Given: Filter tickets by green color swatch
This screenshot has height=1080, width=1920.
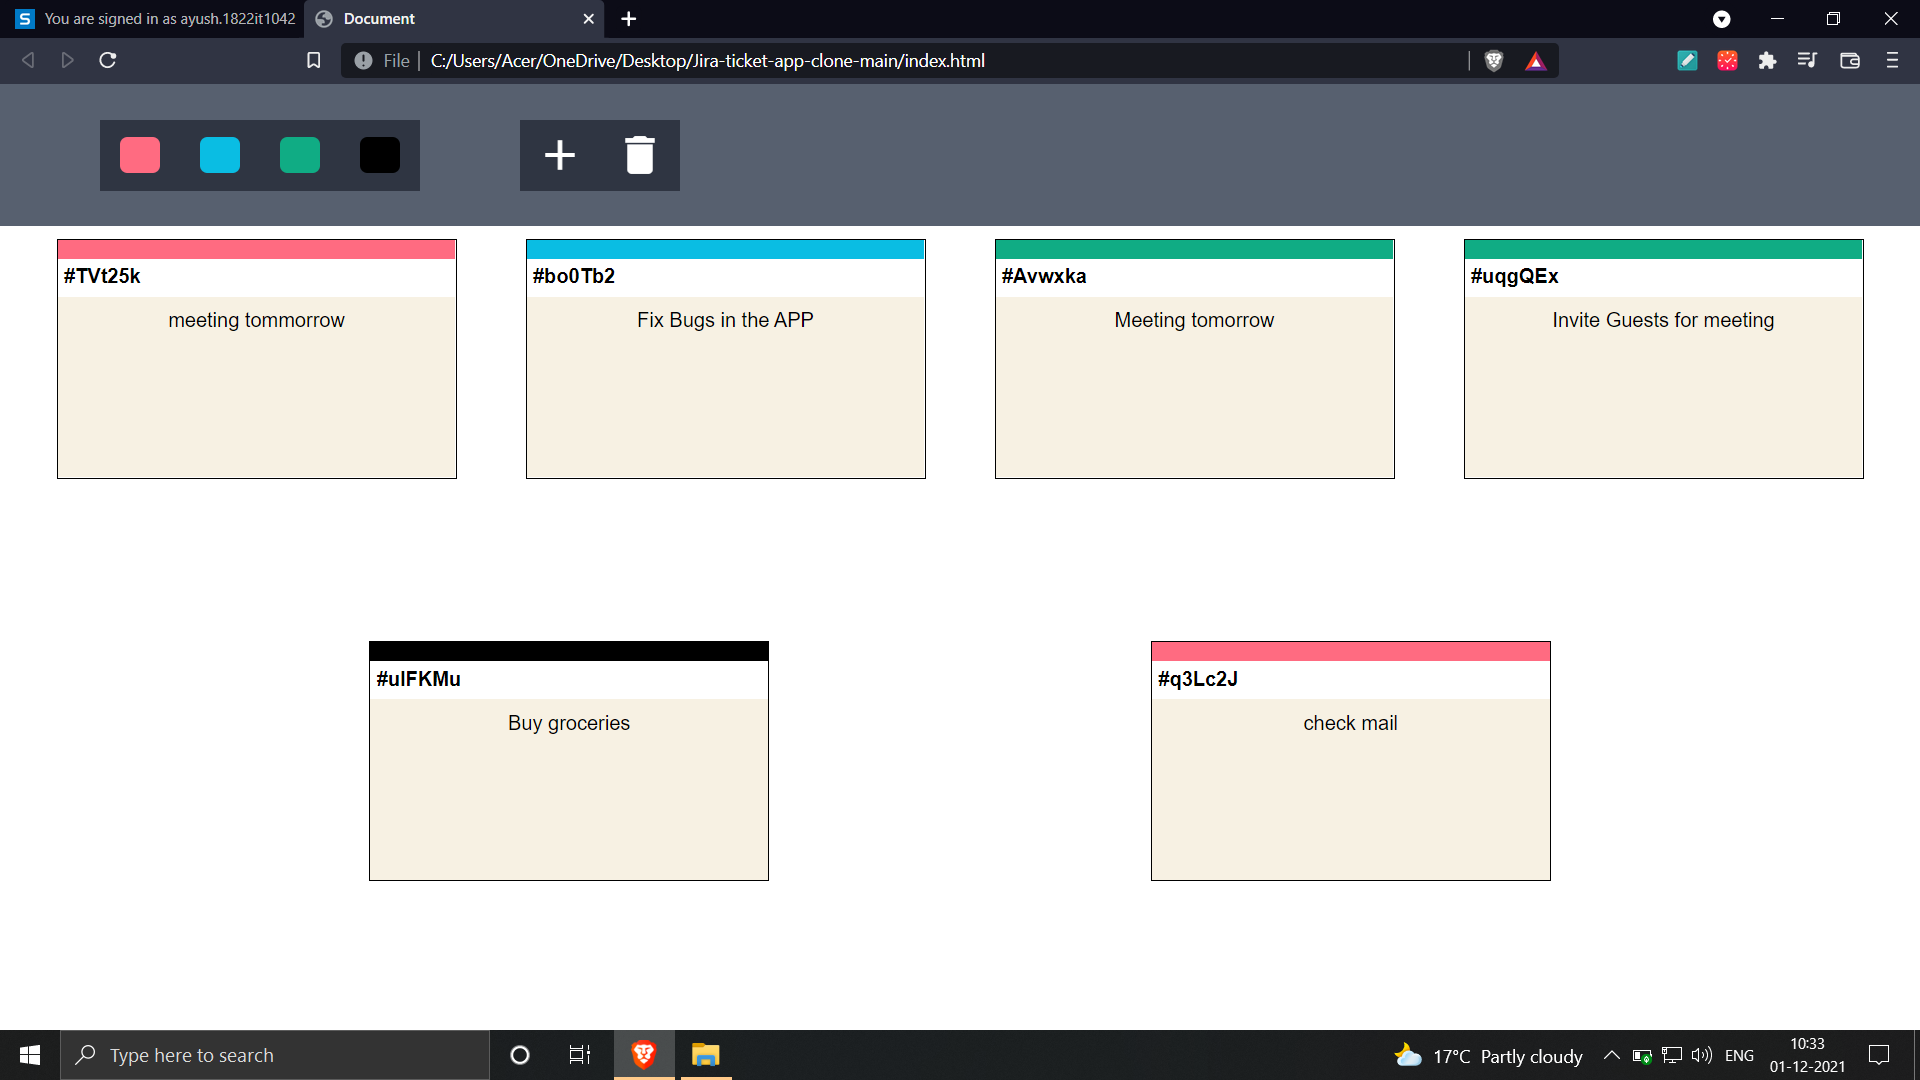Looking at the screenshot, I should tap(300, 155).
